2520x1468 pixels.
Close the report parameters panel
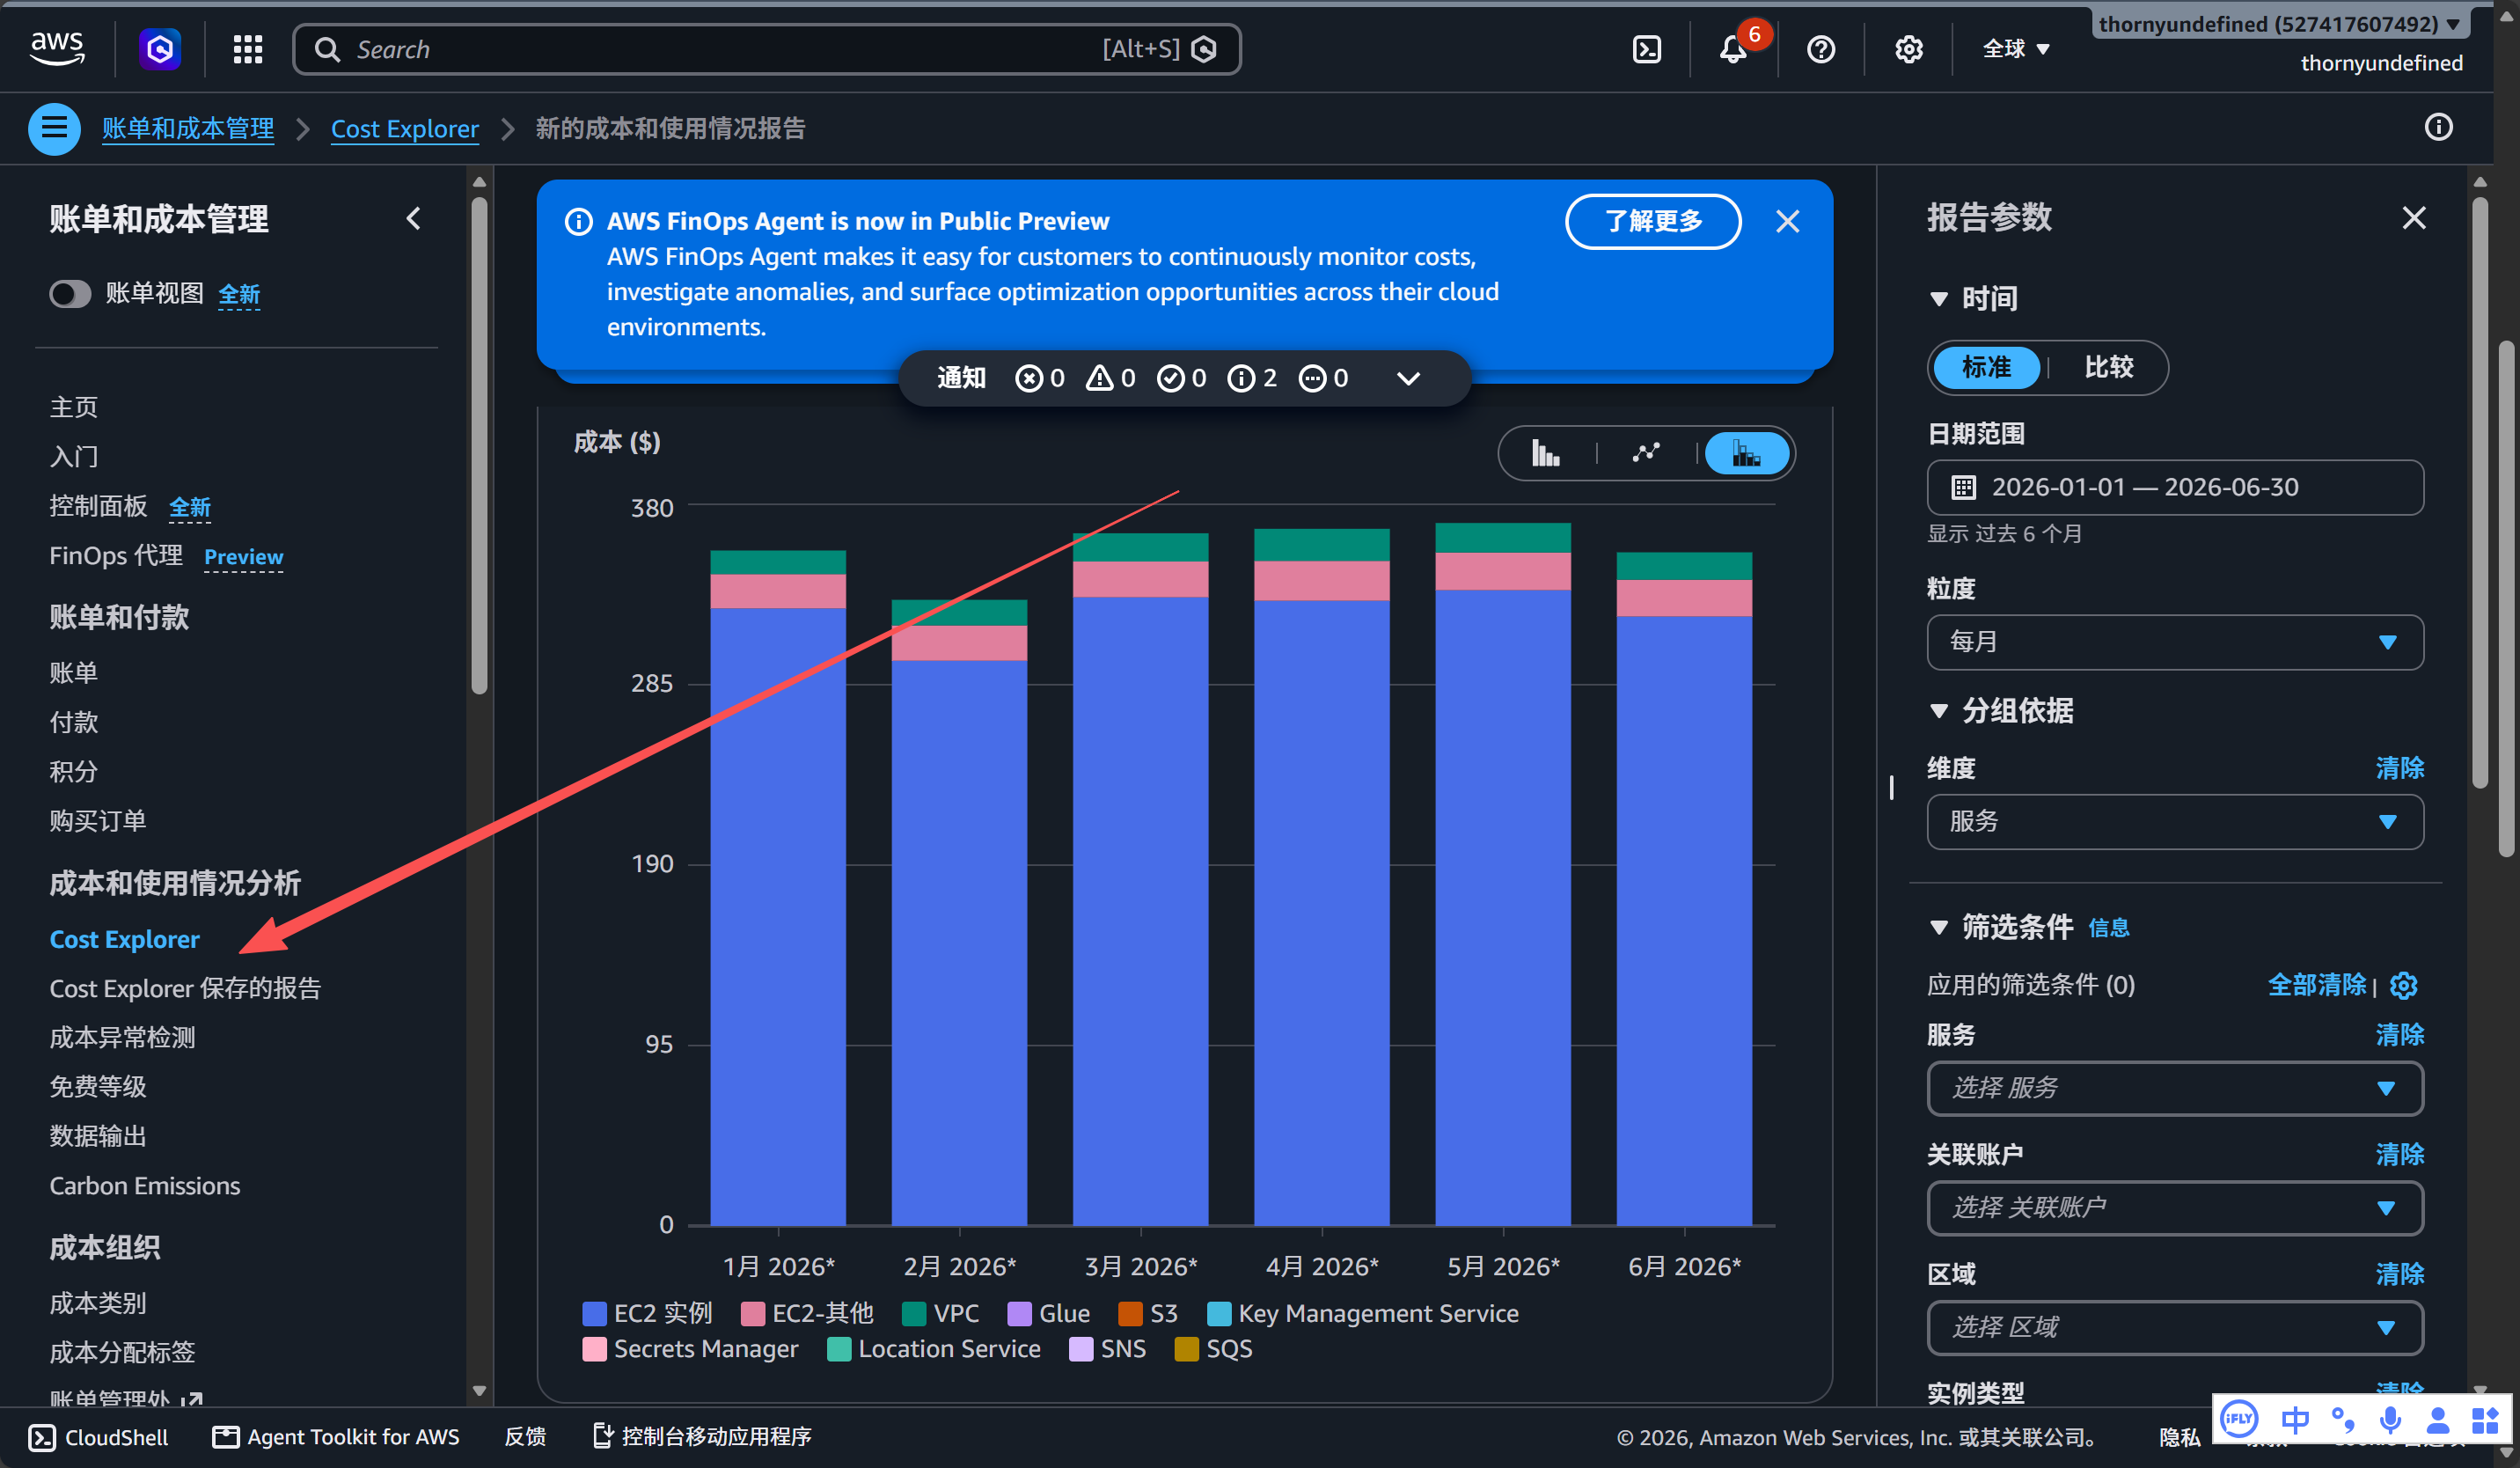coord(2414,218)
